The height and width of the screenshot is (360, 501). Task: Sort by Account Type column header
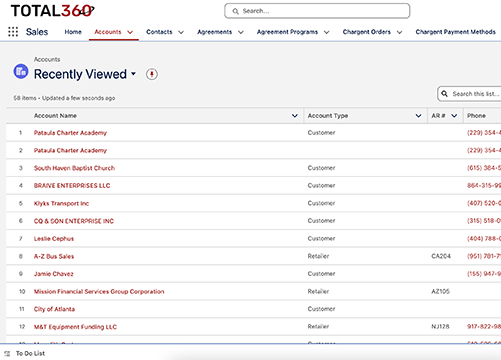point(328,116)
